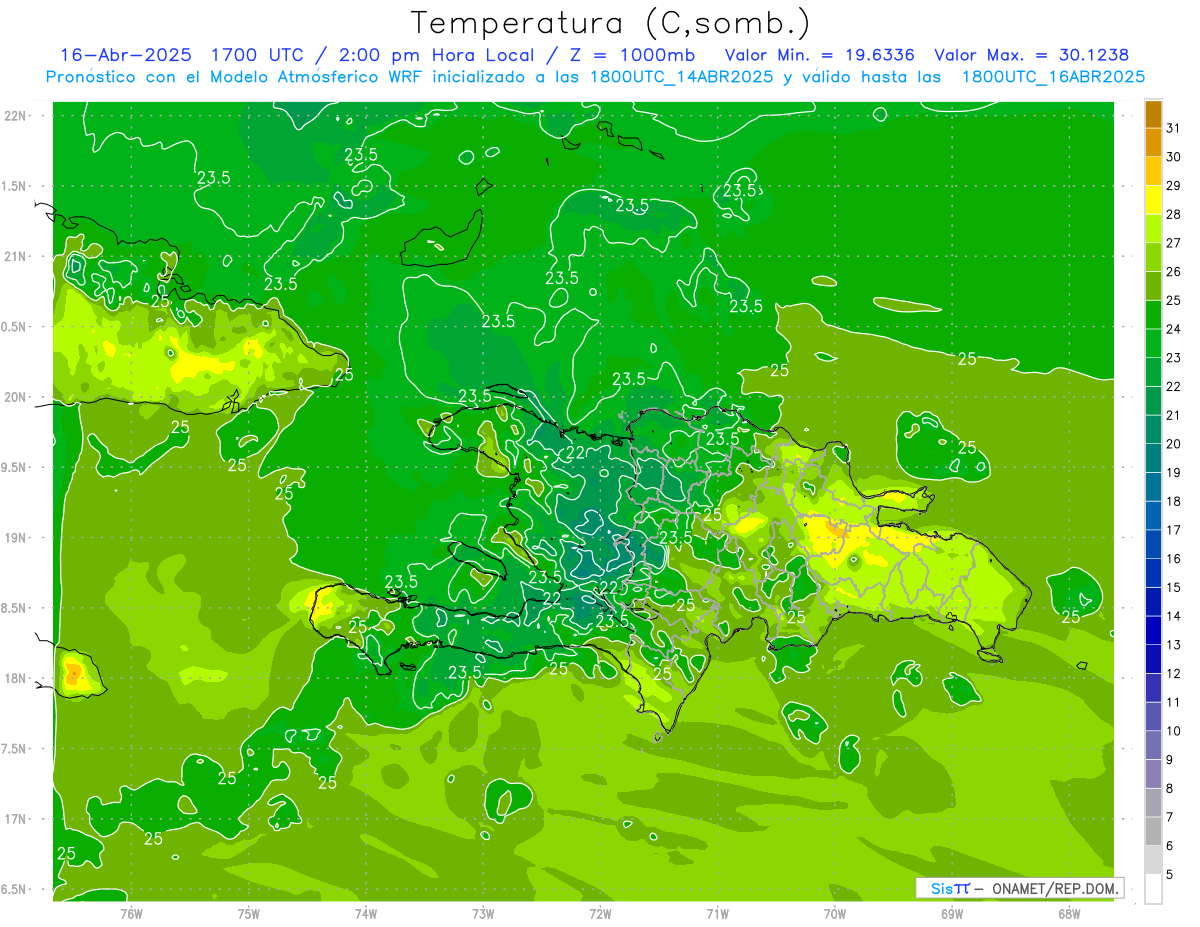This screenshot has height=927, width=1200.
Task: Click the "1700 UTC / 2:00 pm Hora Local" text
Action: 378,56
